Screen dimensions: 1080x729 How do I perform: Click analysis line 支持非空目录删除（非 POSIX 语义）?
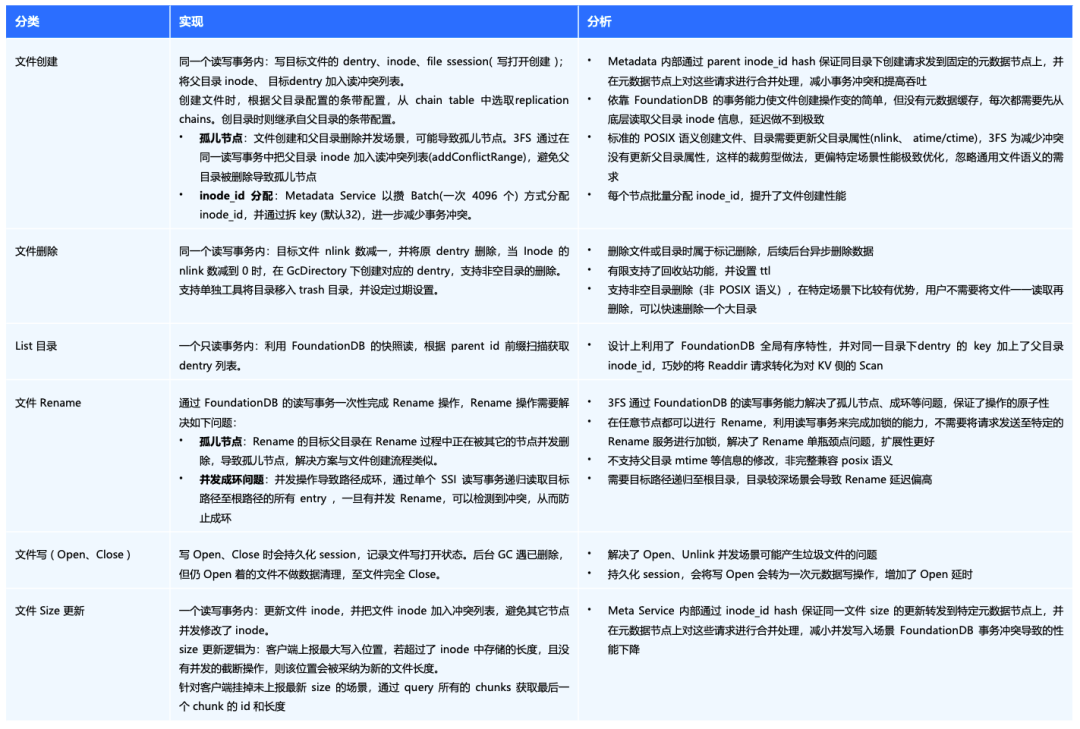pos(835,300)
